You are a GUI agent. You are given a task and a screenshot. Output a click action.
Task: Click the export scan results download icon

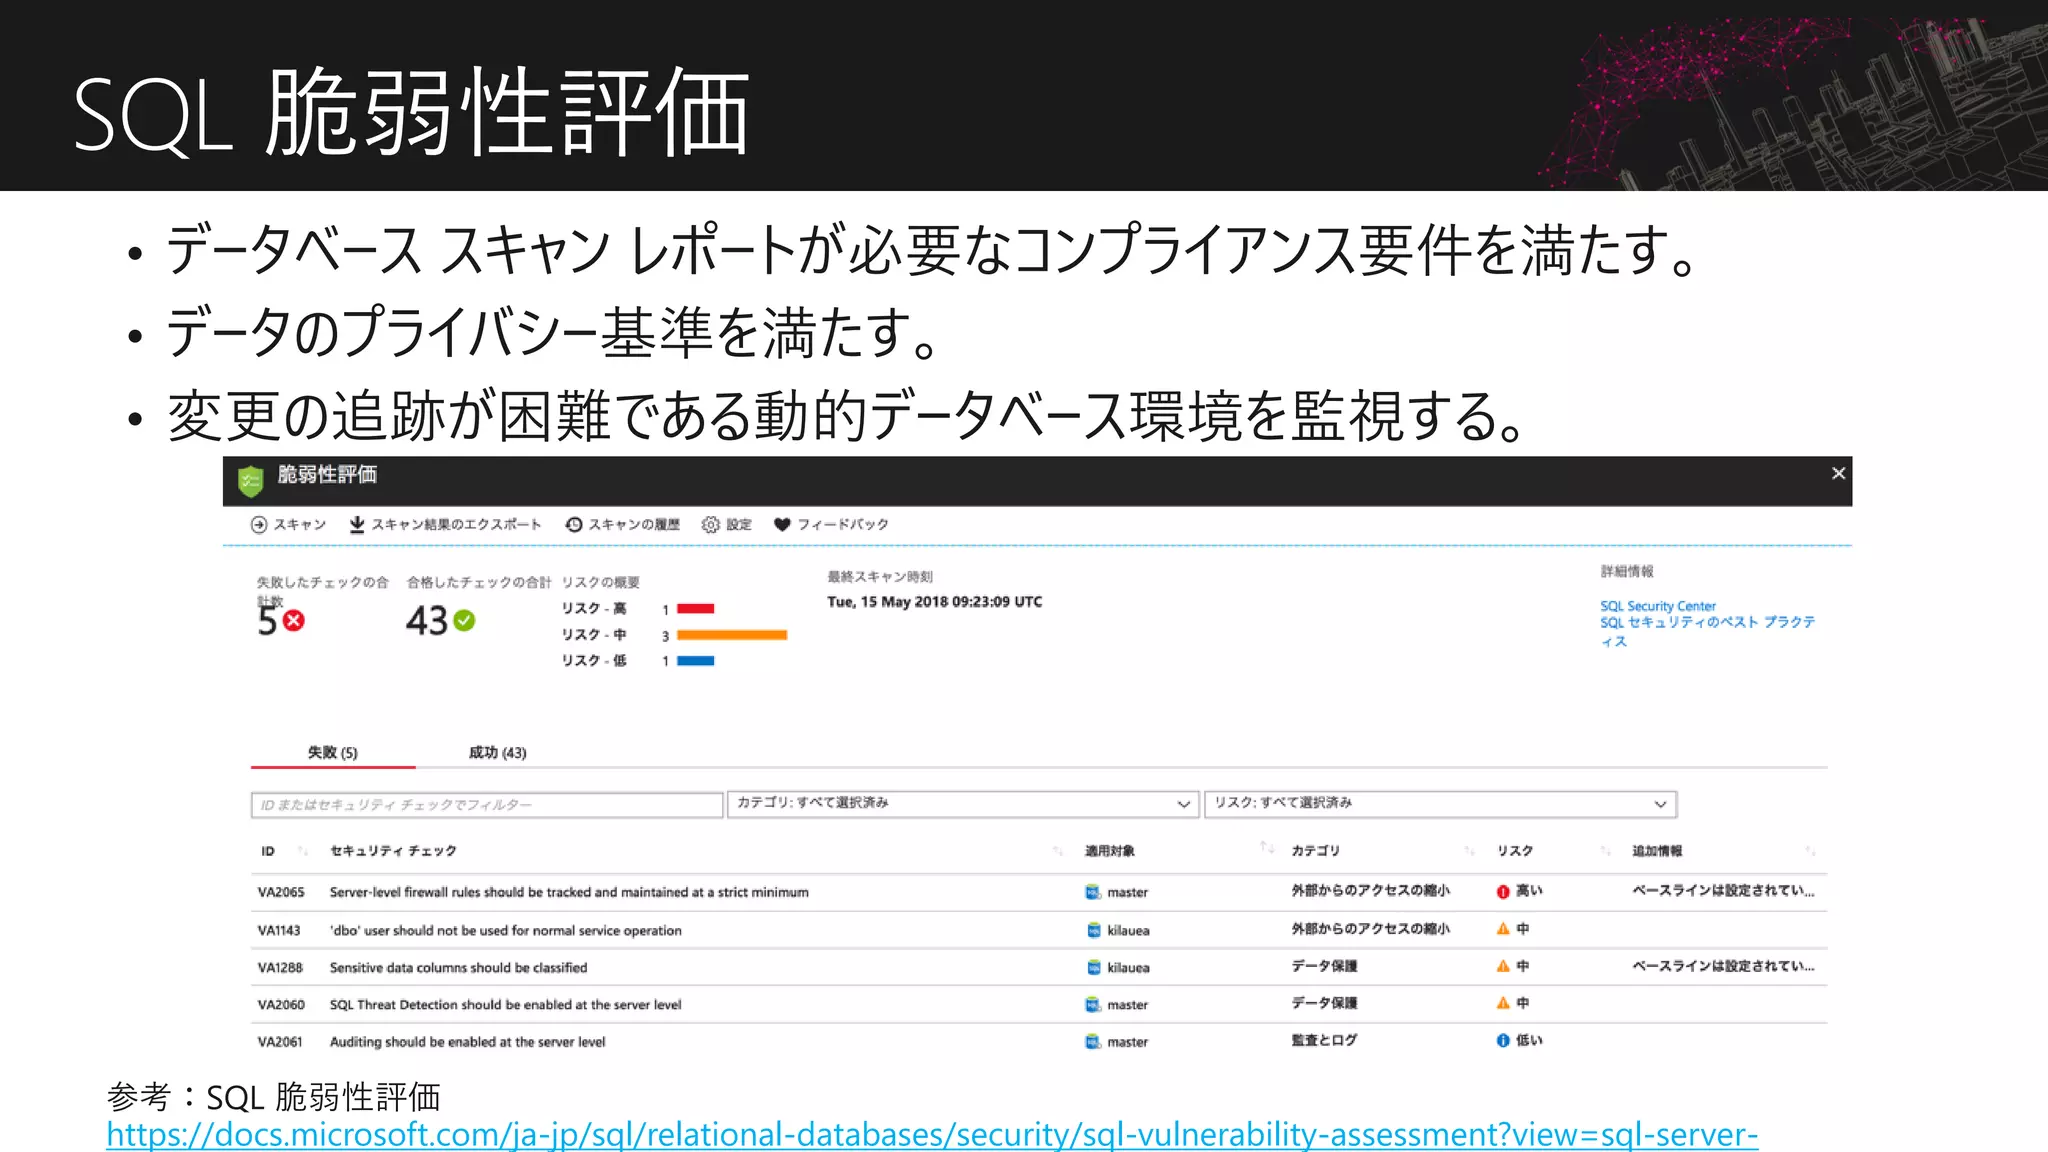[357, 525]
